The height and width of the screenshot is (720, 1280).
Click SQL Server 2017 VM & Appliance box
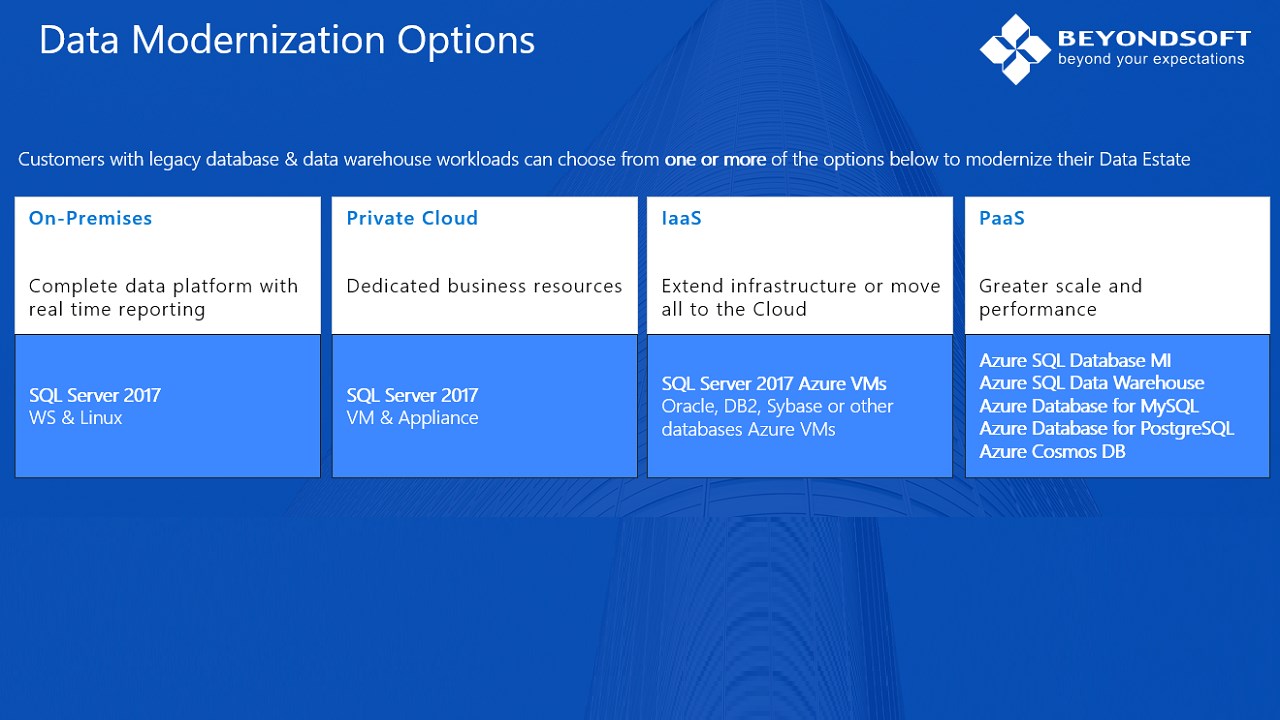point(484,406)
